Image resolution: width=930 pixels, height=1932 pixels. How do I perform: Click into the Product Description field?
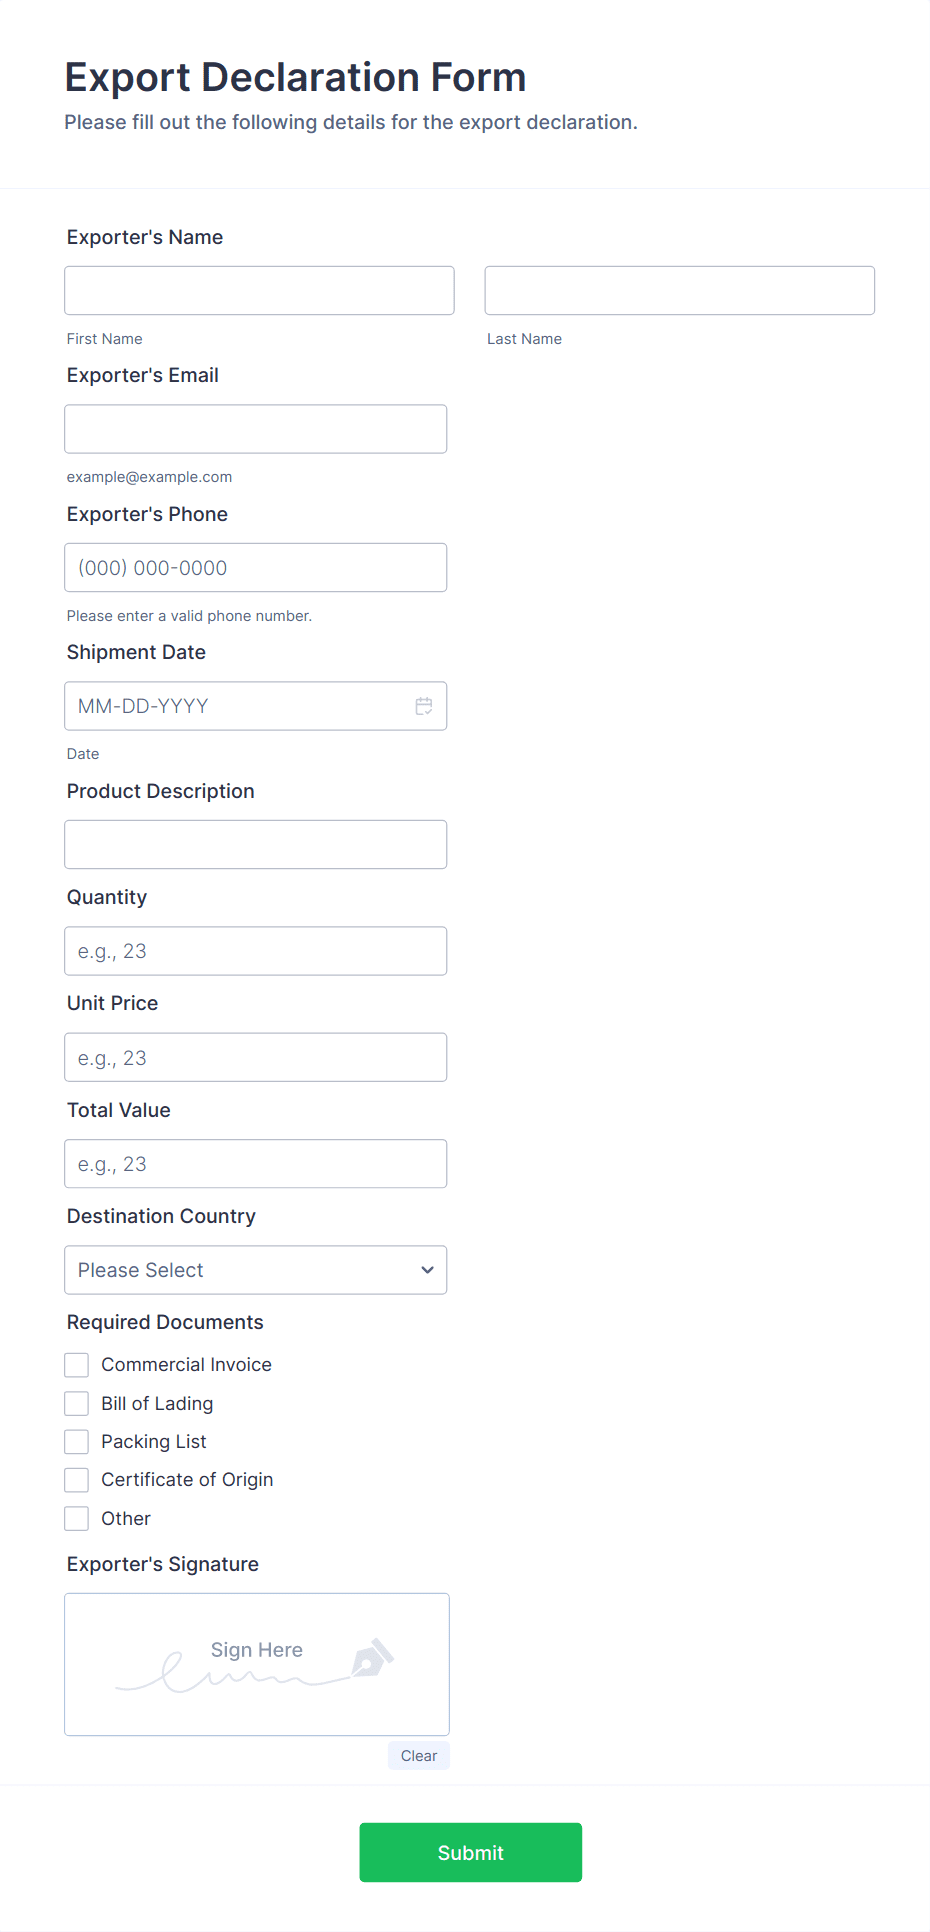(x=255, y=844)
